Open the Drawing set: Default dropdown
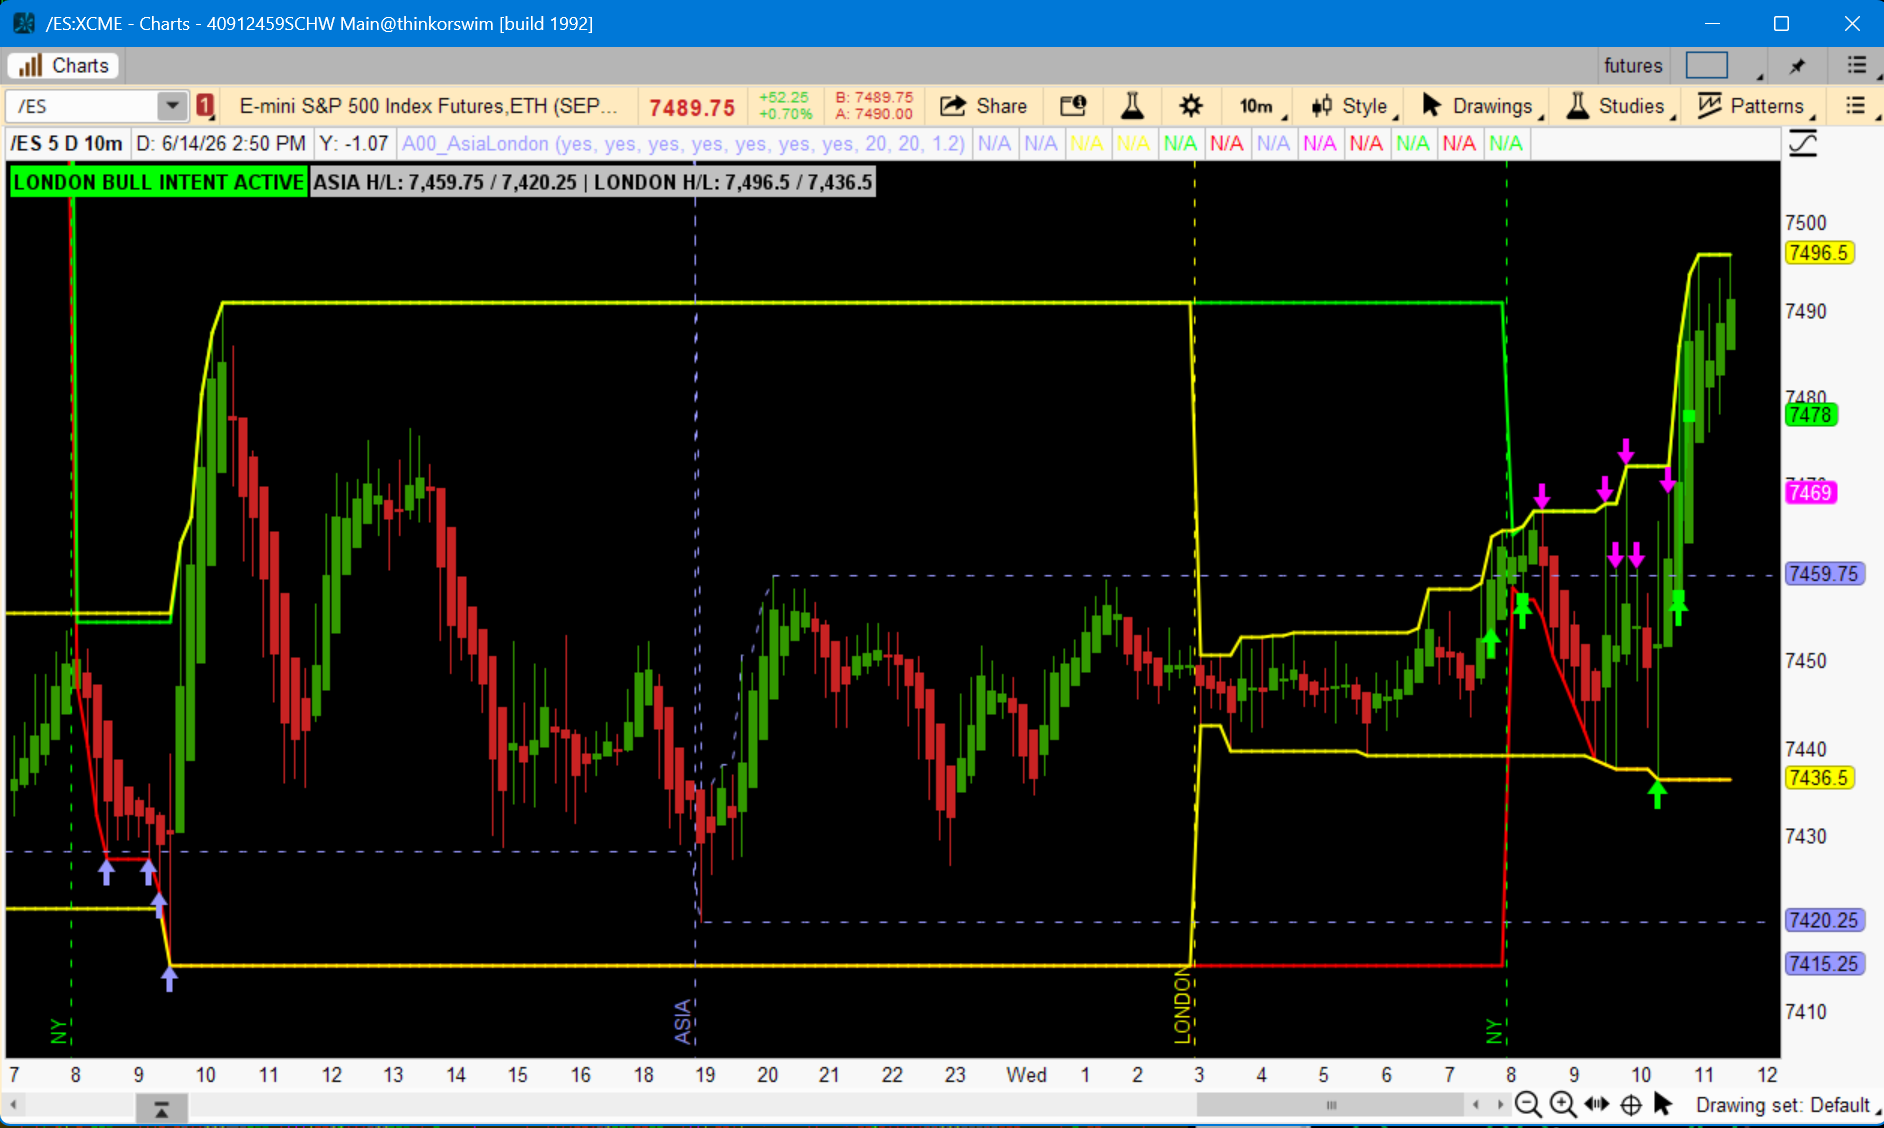 click(1787, 1105)
